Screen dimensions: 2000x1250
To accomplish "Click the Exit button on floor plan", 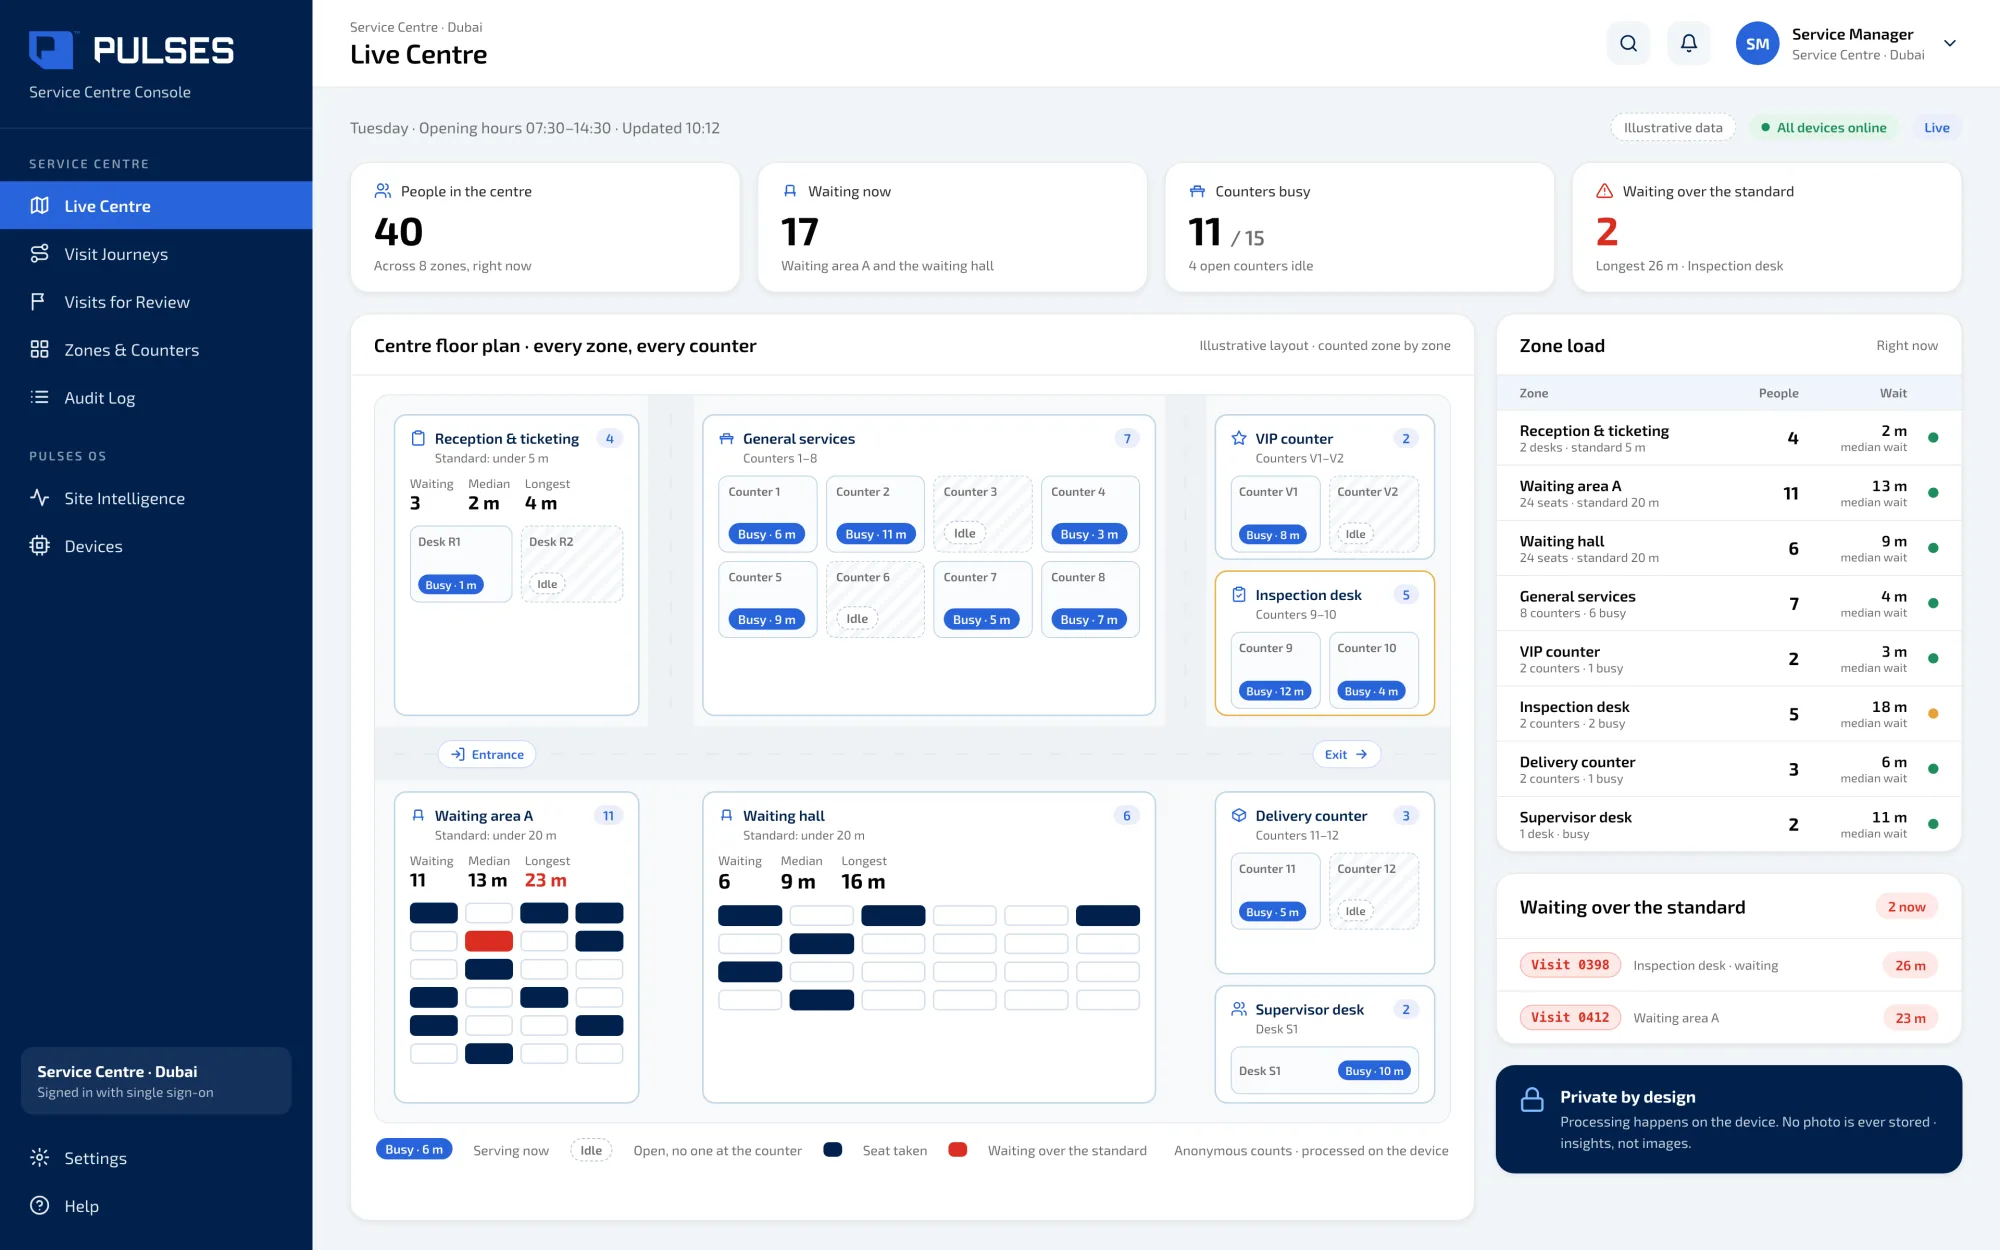I will [1346, 754].
